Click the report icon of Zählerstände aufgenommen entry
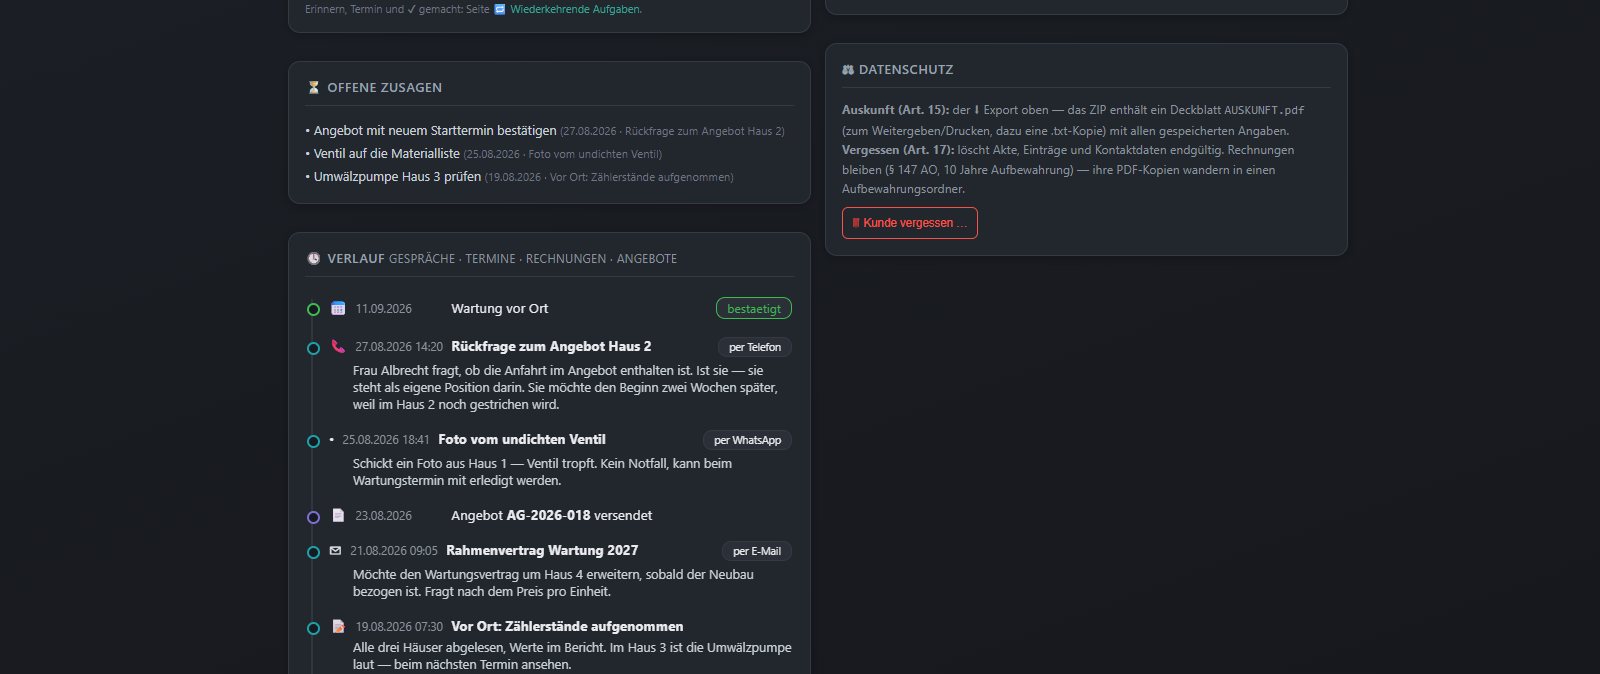The image size is (1600, 674). click(338, 626)
